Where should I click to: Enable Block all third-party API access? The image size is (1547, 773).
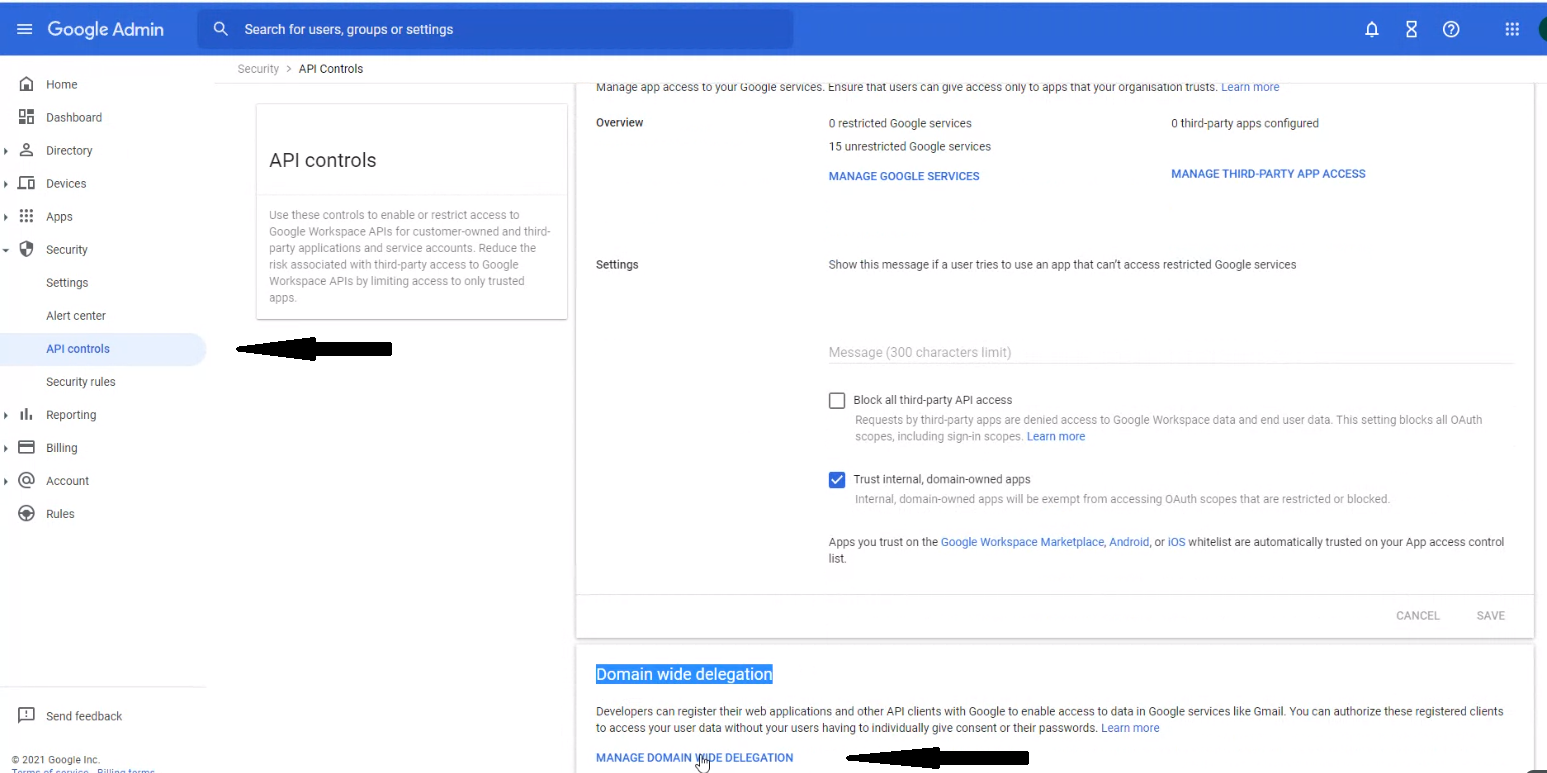pyautogui.click(x=837, y=400)
